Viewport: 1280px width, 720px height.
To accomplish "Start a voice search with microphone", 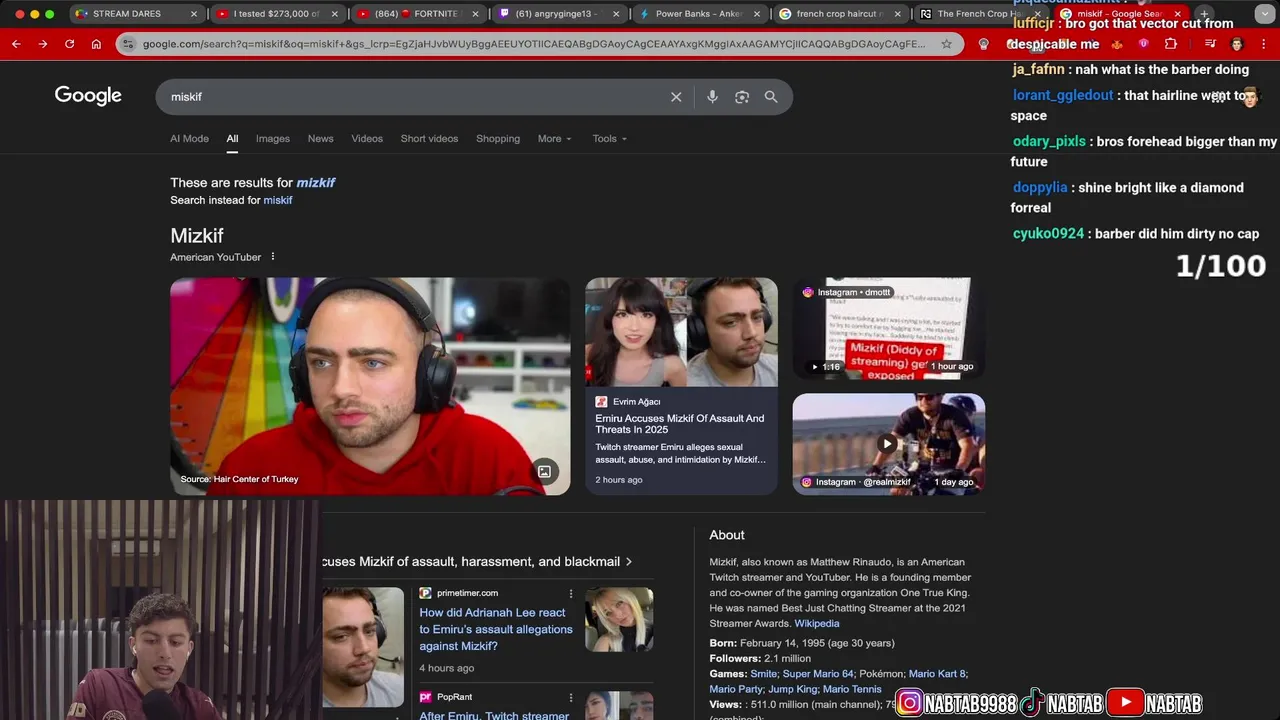I will [712, 97].
